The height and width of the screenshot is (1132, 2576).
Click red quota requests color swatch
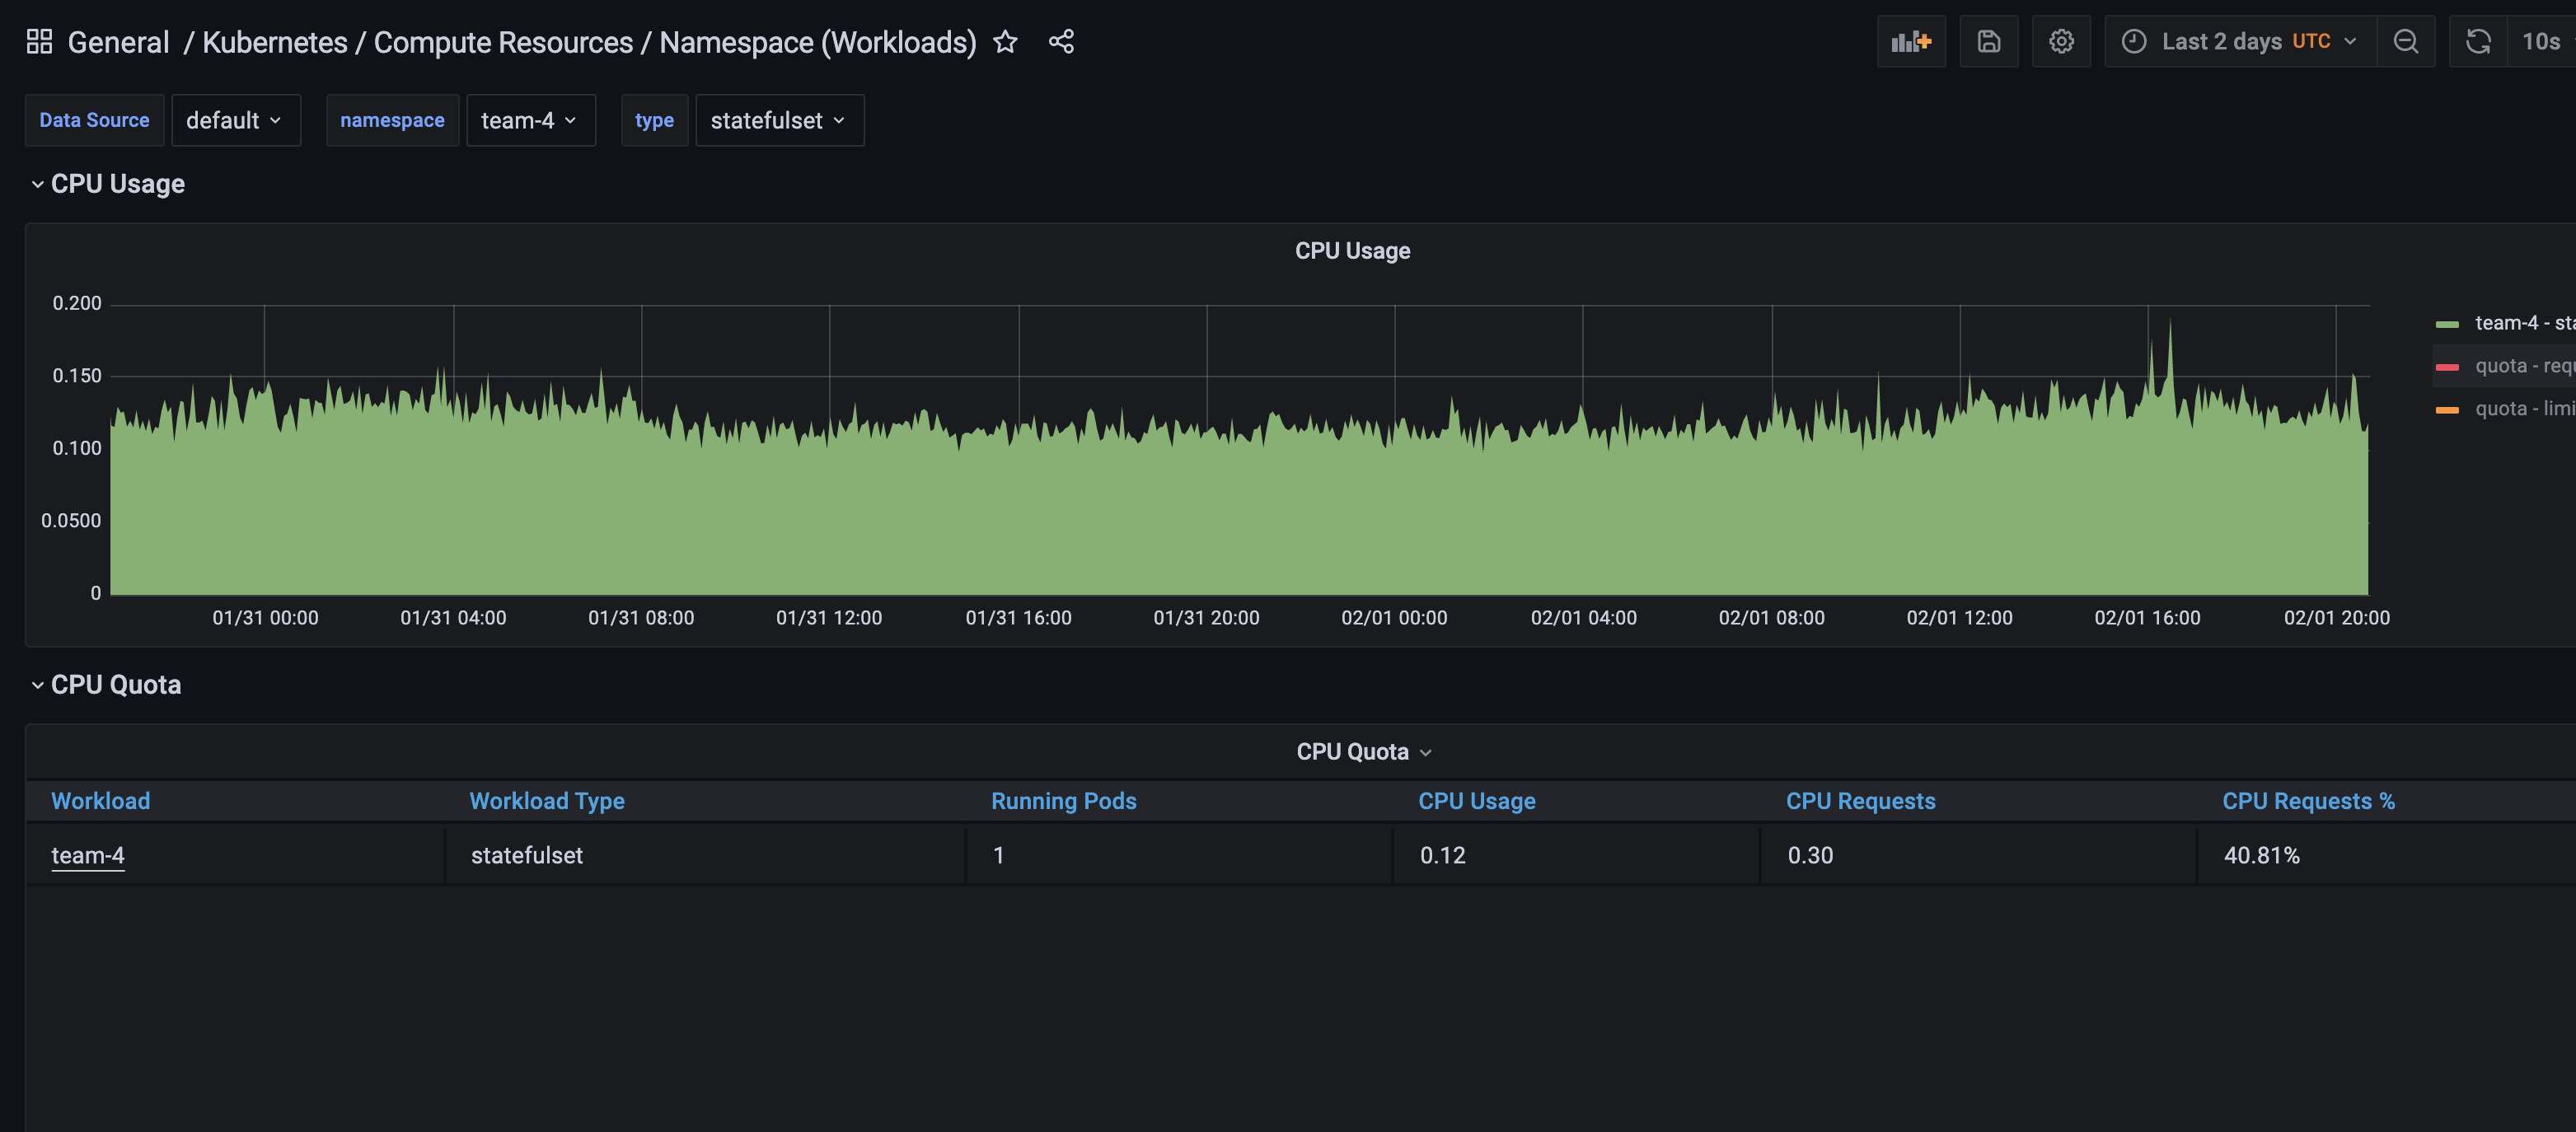[2447, 367]
